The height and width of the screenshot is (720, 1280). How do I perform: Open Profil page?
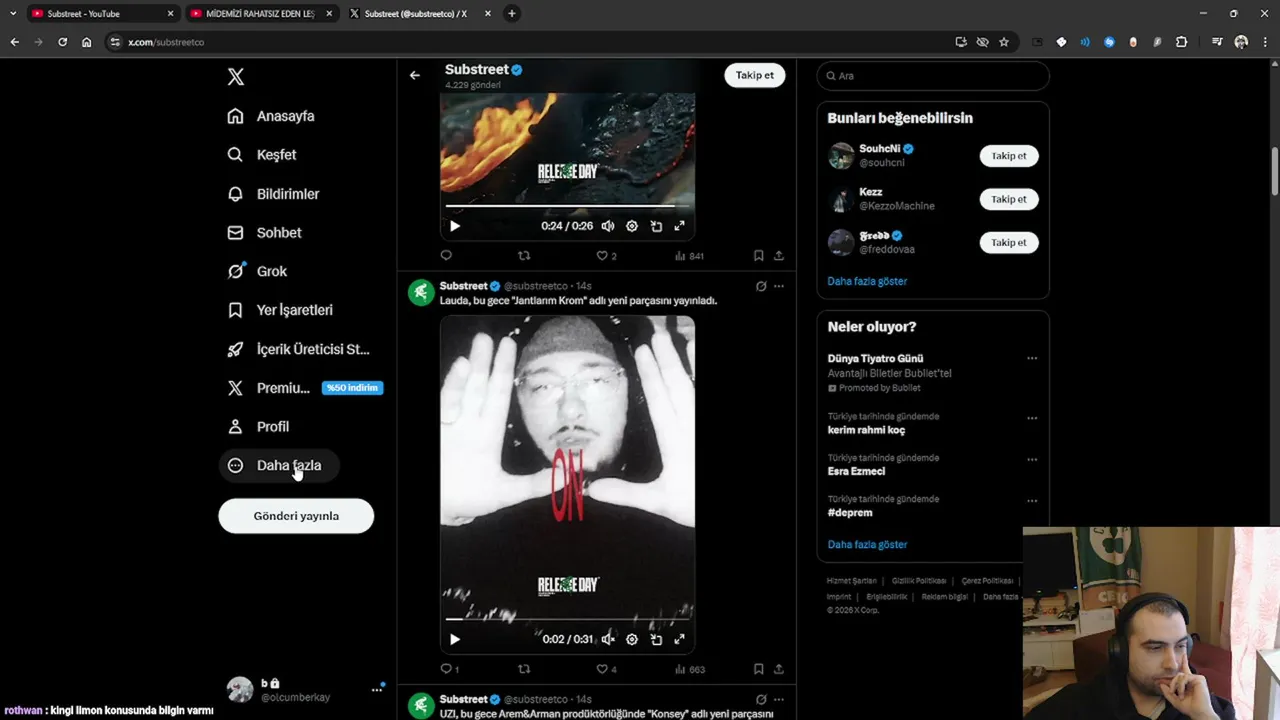[x=259, y=427]
